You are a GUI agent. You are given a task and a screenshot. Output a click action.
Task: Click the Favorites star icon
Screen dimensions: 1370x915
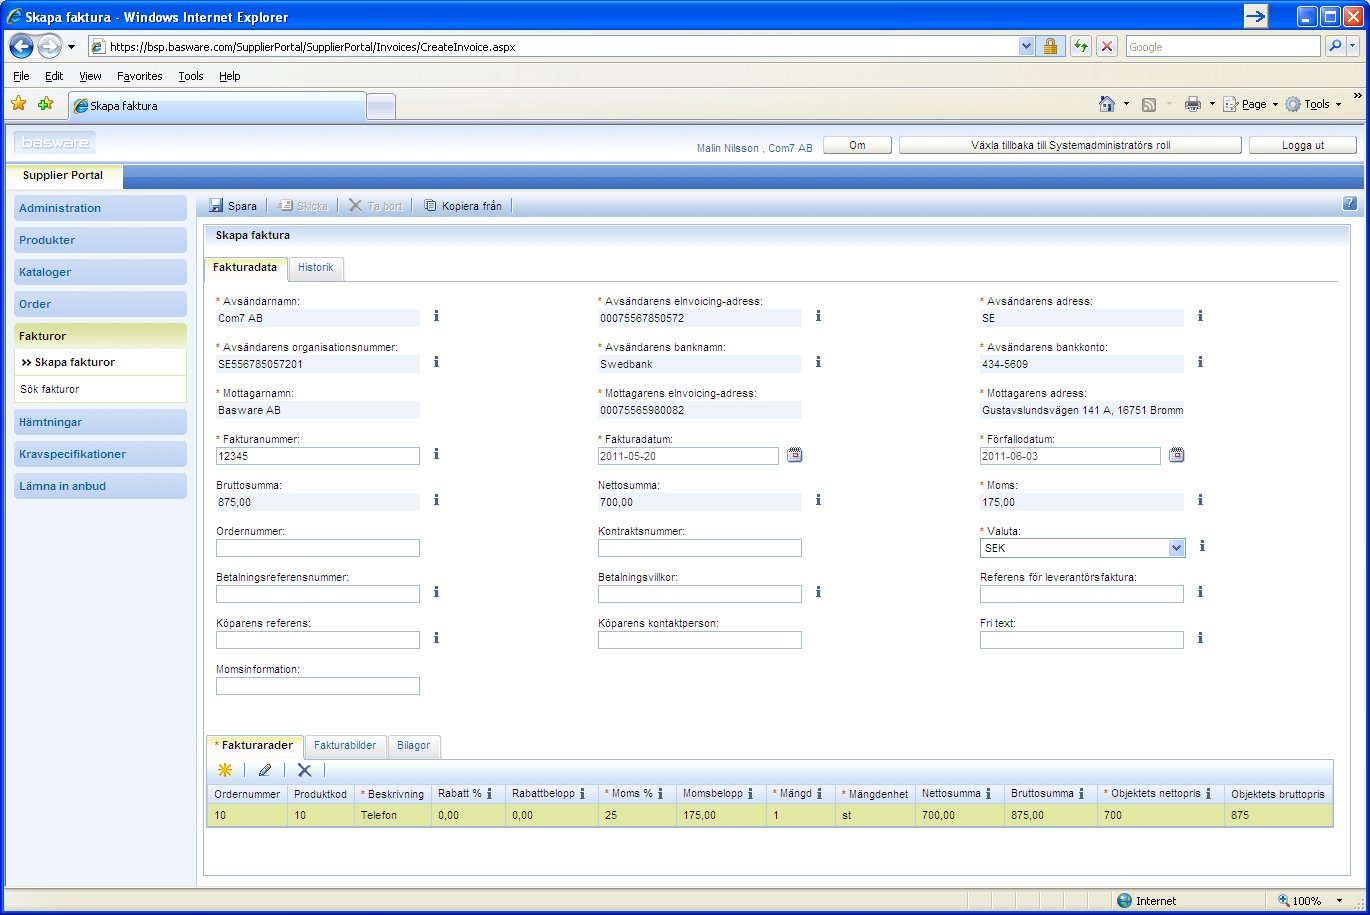(x=18, y=103)
